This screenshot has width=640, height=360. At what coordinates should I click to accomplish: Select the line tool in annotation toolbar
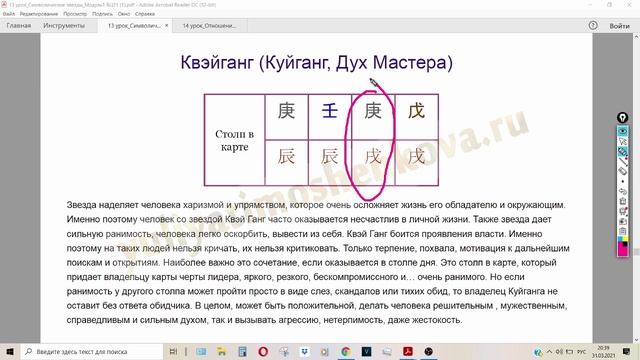pos(622,161)
